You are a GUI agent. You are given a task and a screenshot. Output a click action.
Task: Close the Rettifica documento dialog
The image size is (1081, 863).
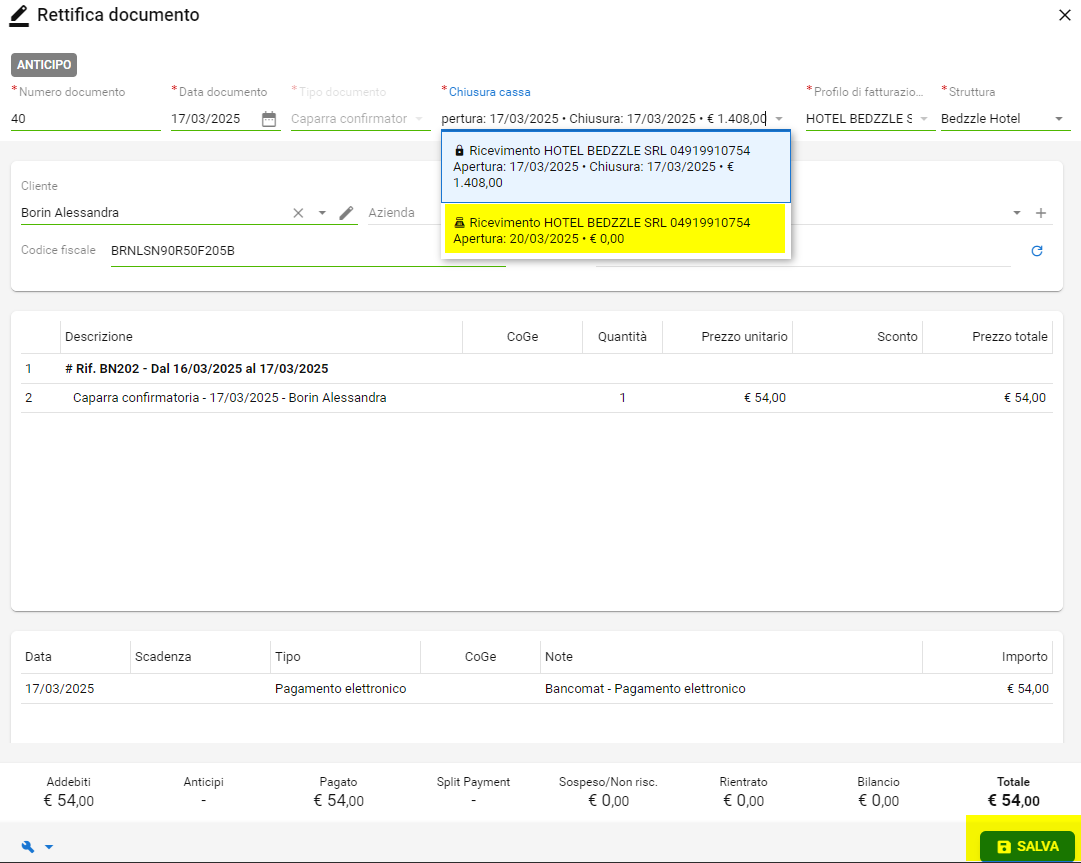coord(1064,15)
